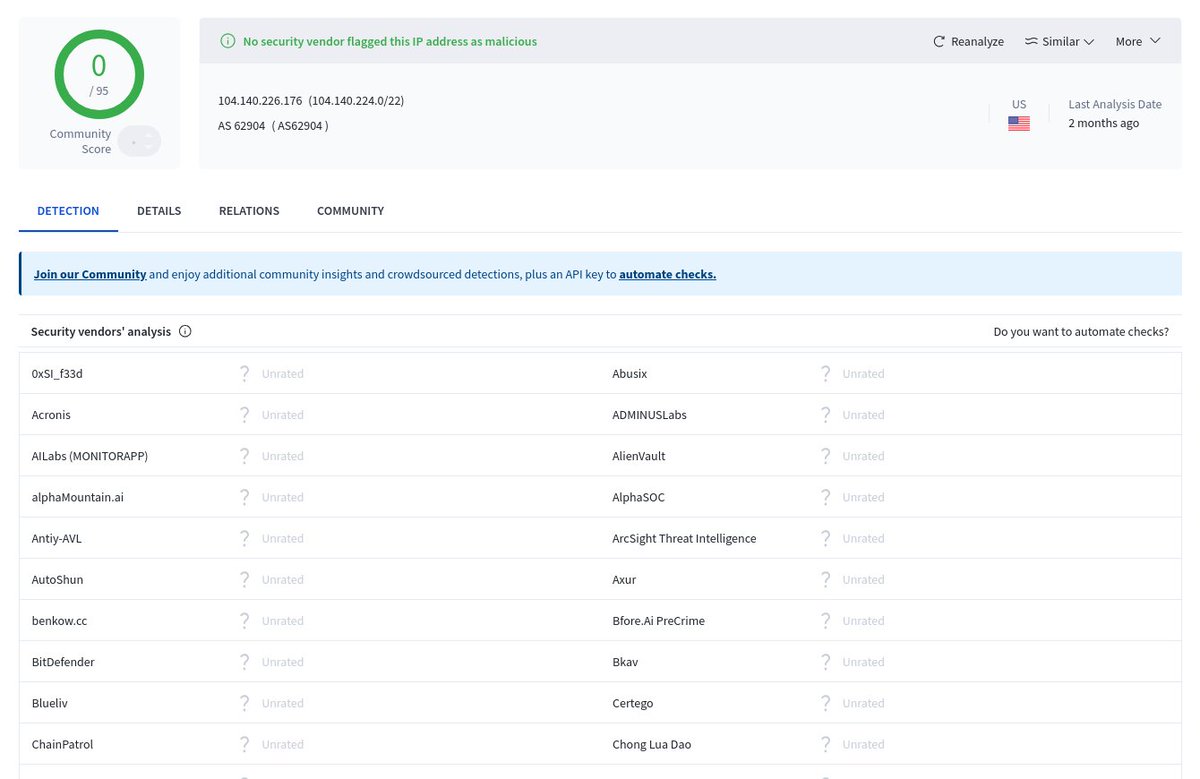This screenshot has height=779, width=1200.
Task: Click the question mark icon for AILabs (MONITORAPP)
Action: pyautogui.click(x=244, y=456)
